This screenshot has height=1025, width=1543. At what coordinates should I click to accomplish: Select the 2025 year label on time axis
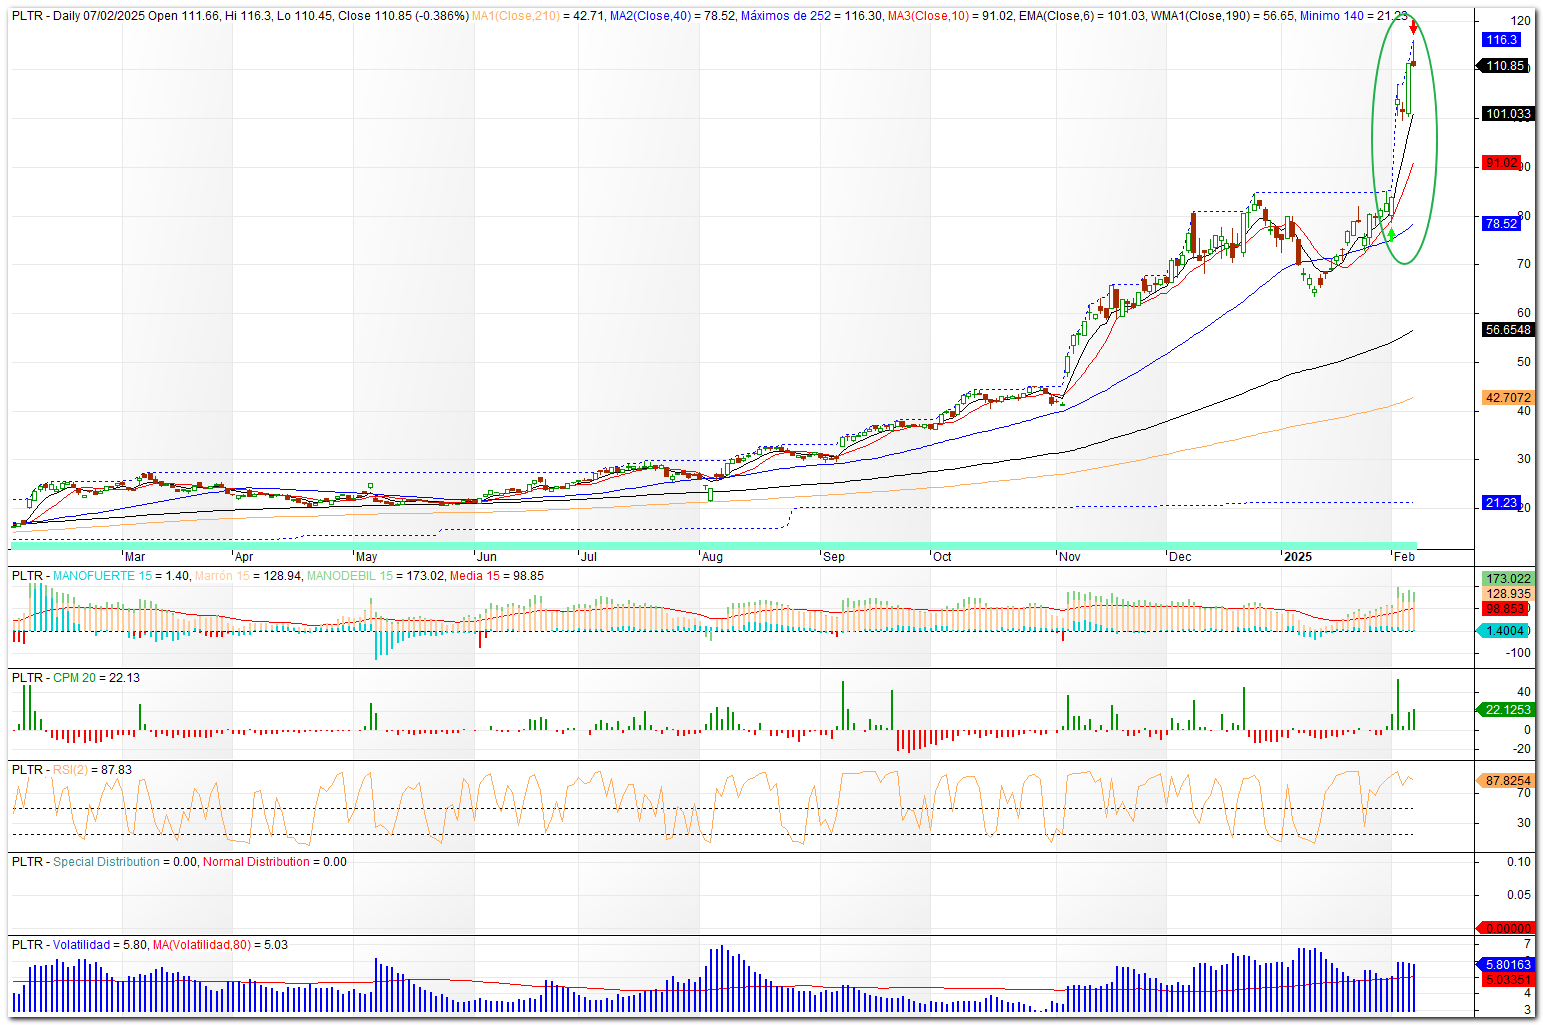pyautogui.click(x=1298, y=557)
